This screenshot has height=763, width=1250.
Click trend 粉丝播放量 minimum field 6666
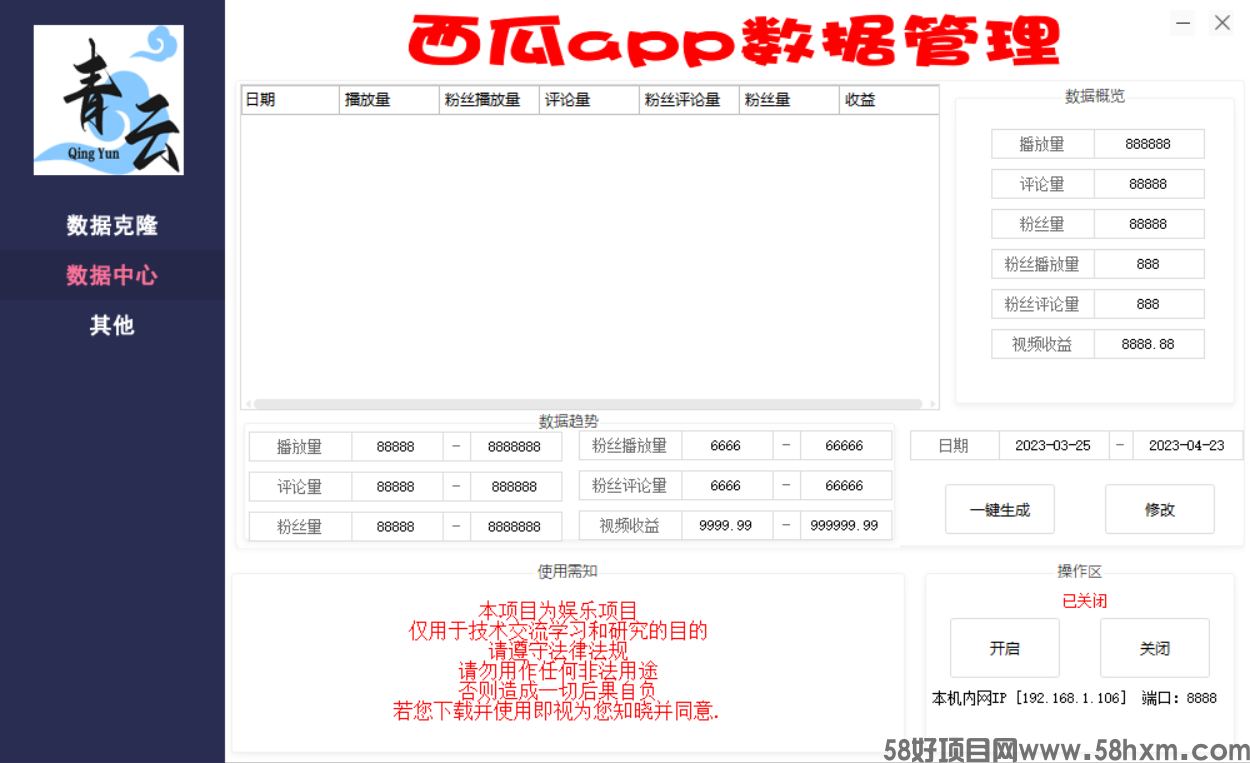[726, 446]
